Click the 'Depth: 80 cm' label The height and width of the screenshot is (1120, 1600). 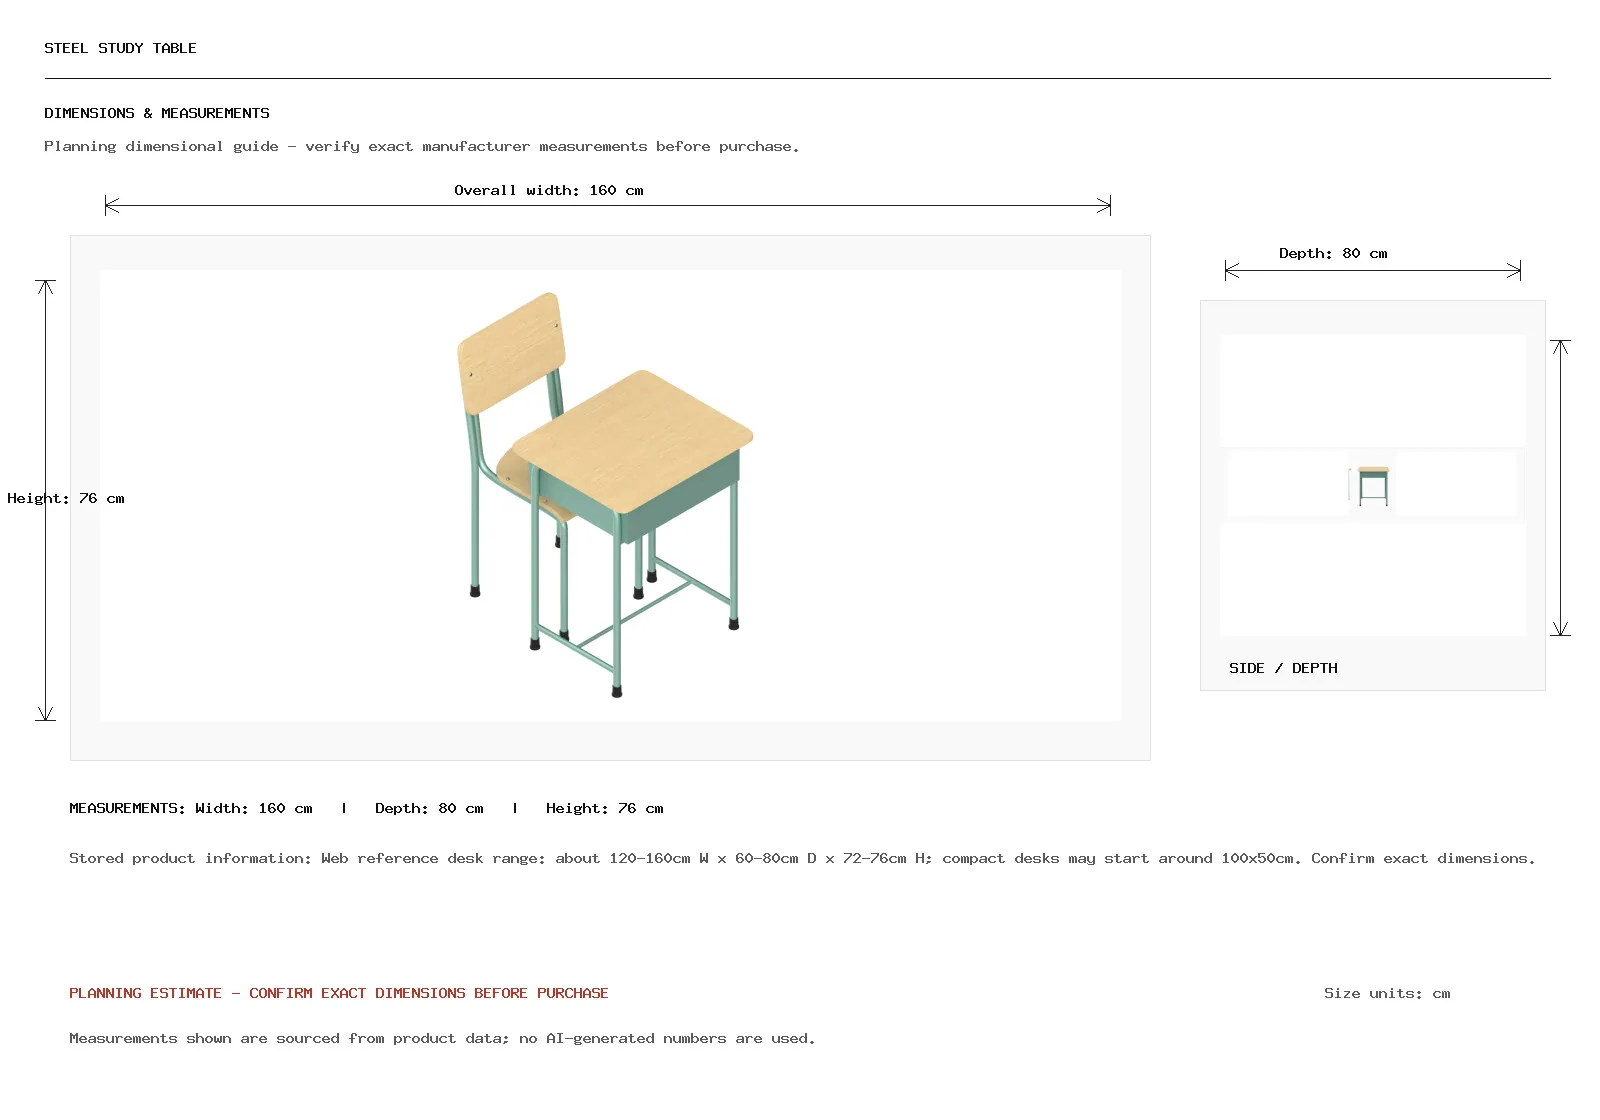point(1333,253)
